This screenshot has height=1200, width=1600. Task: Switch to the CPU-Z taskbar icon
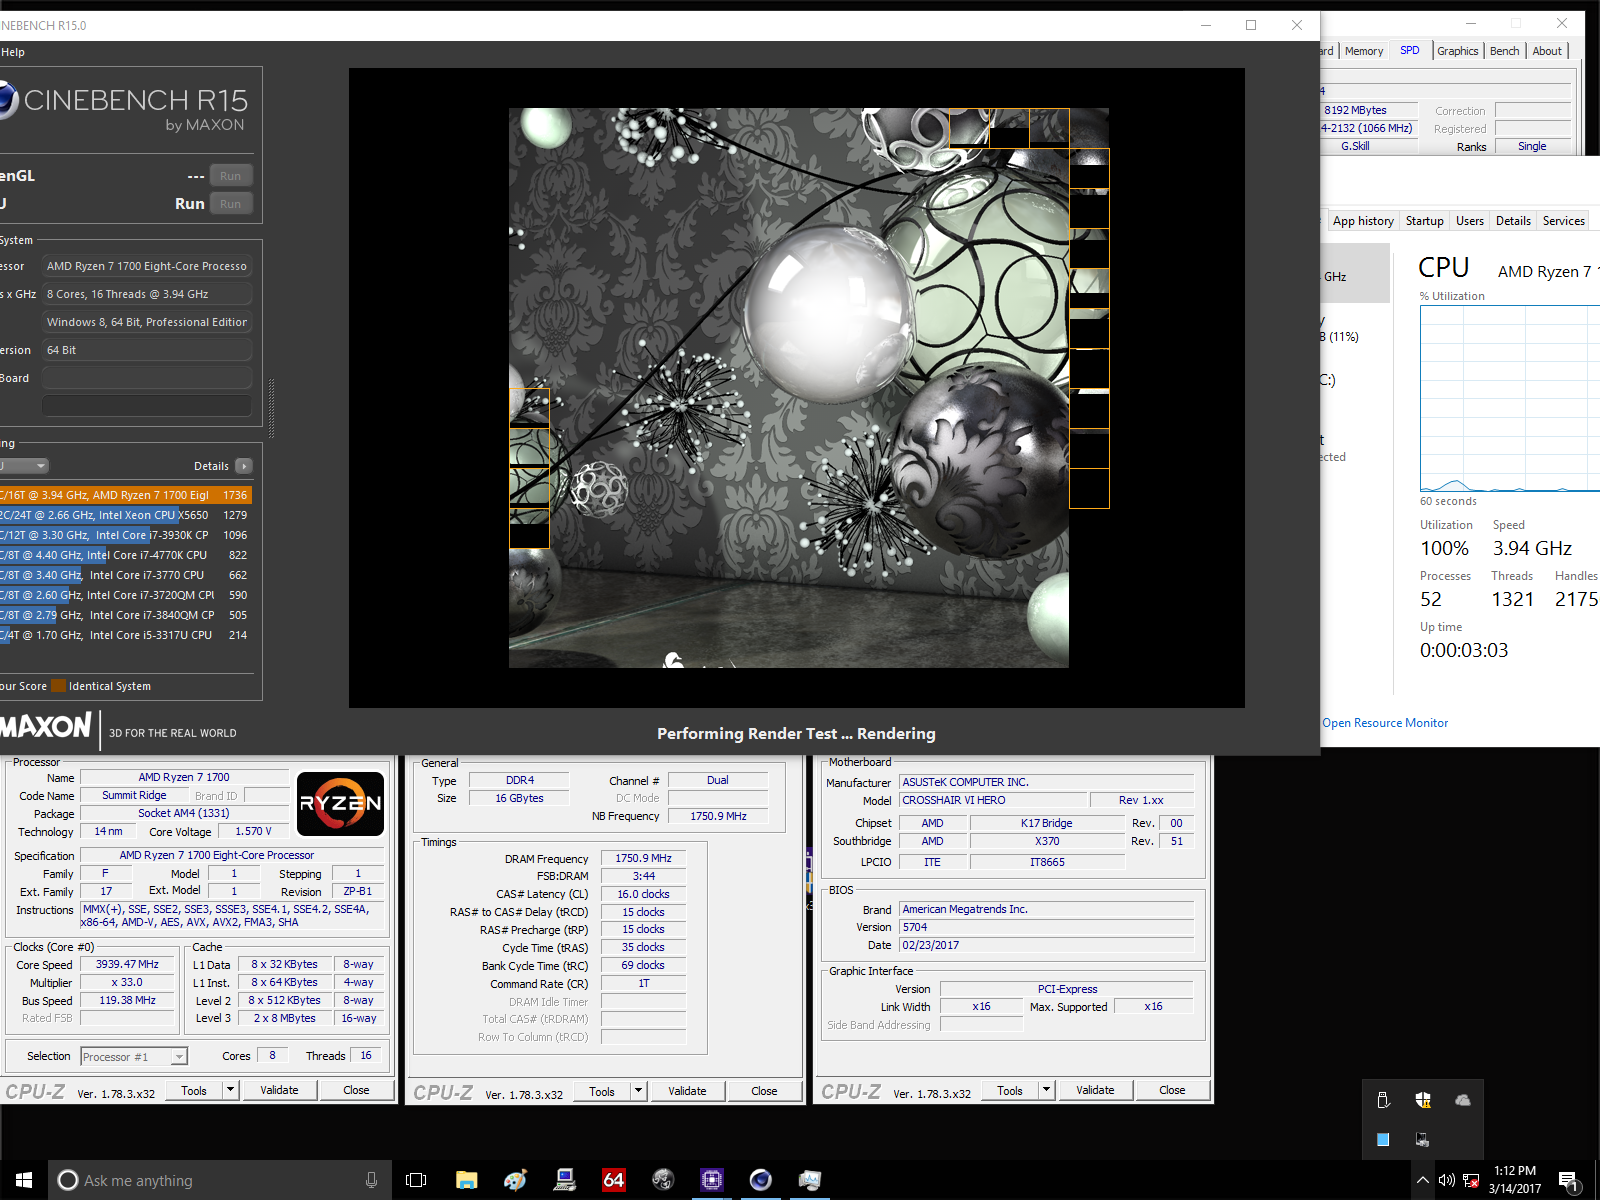(x=711, y=1180)
